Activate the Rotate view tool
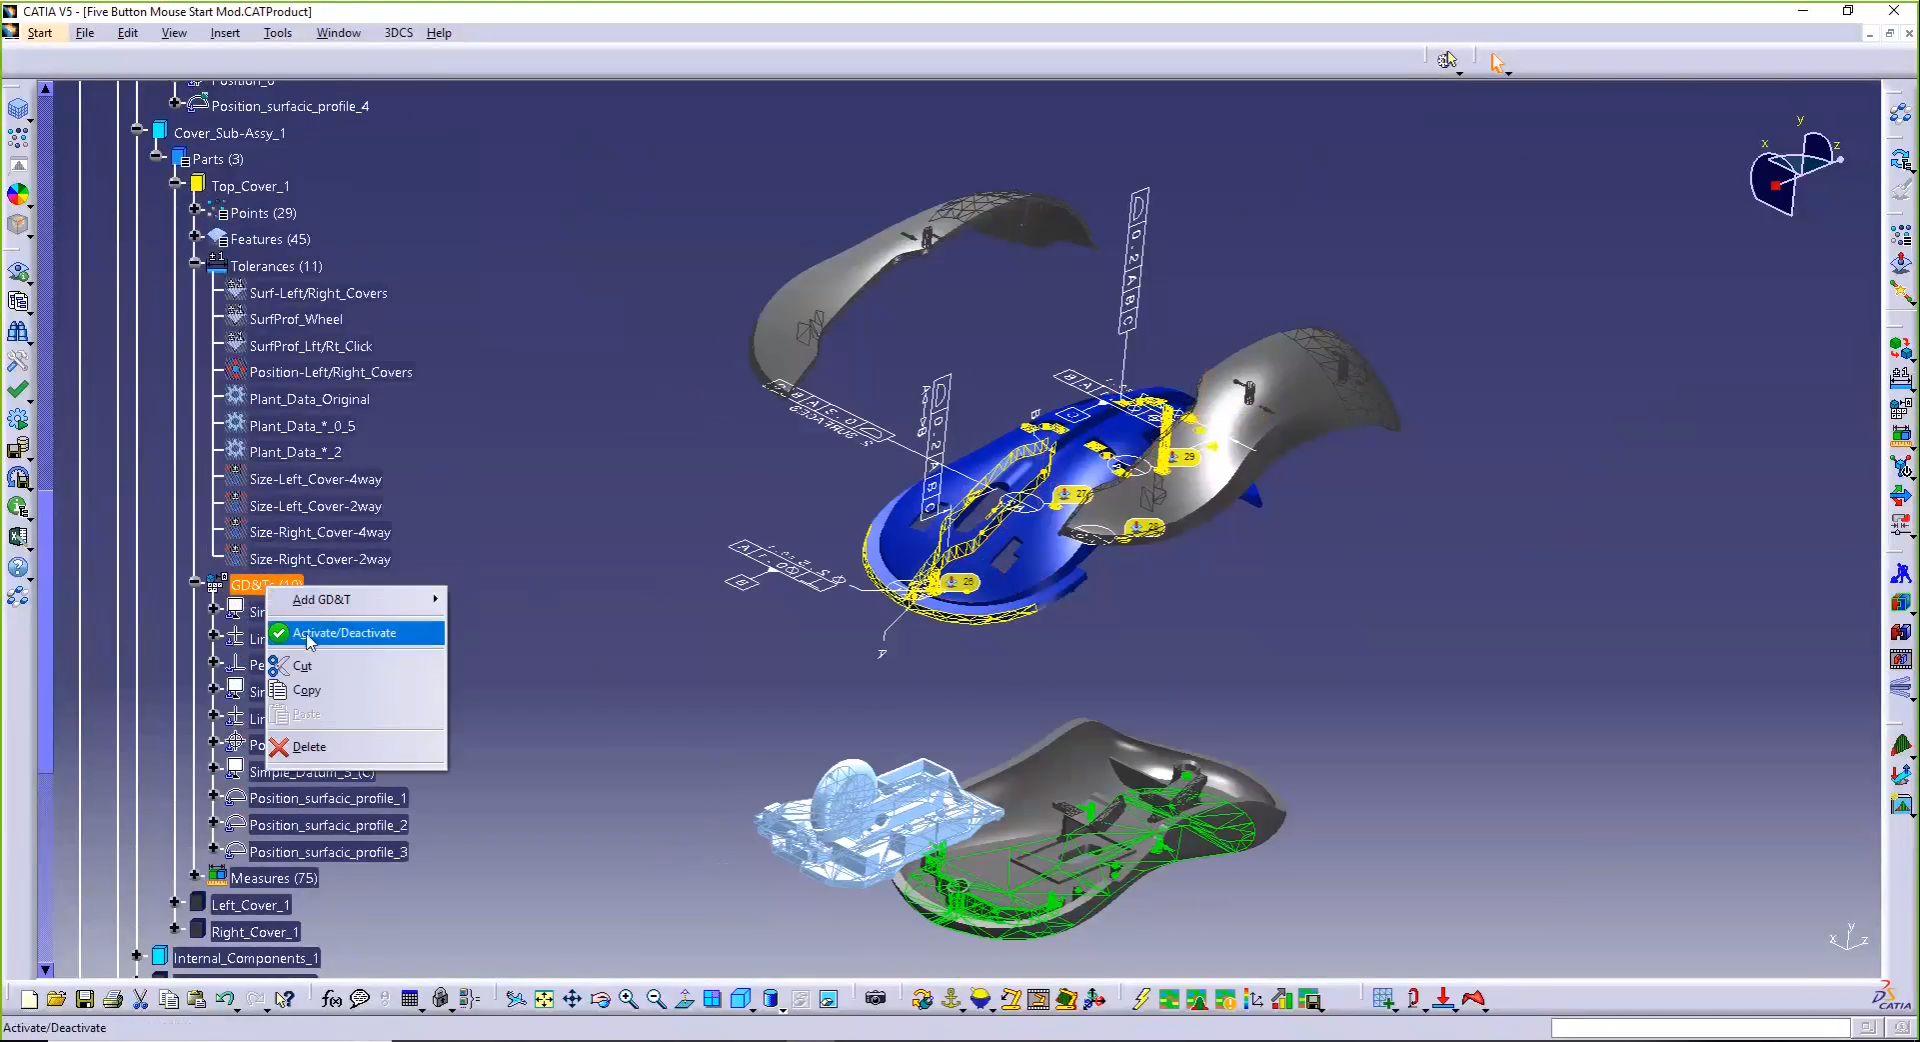Screen dimensions: 1920x1042 pyautogui.click(x=600, y=999)
